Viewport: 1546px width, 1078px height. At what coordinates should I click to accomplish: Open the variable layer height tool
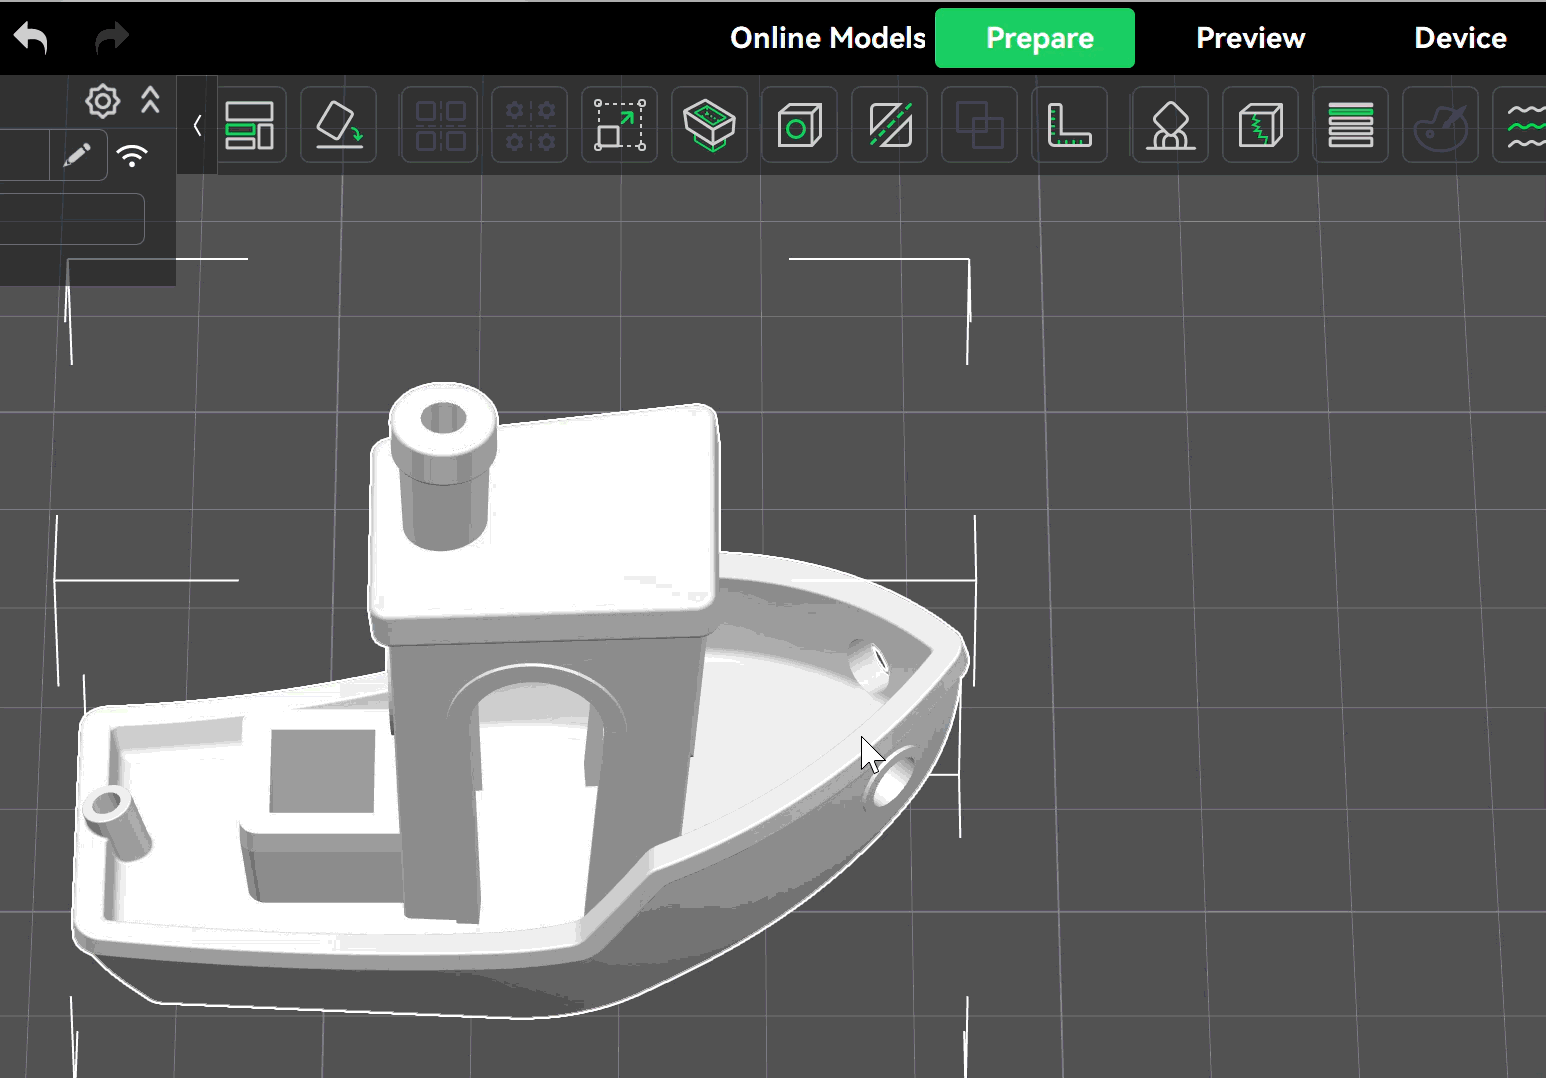1350,126
